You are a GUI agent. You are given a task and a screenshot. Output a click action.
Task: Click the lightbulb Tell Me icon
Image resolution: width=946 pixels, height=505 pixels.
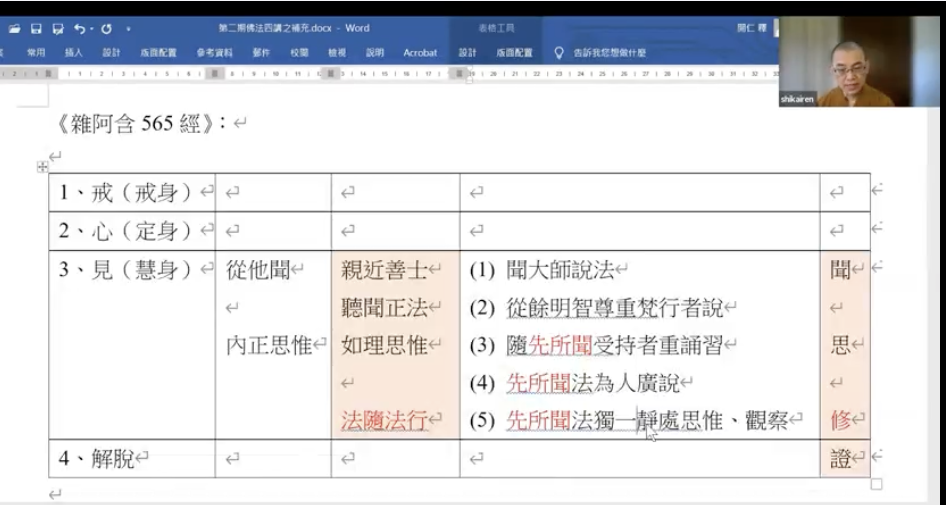coord(559,52)
